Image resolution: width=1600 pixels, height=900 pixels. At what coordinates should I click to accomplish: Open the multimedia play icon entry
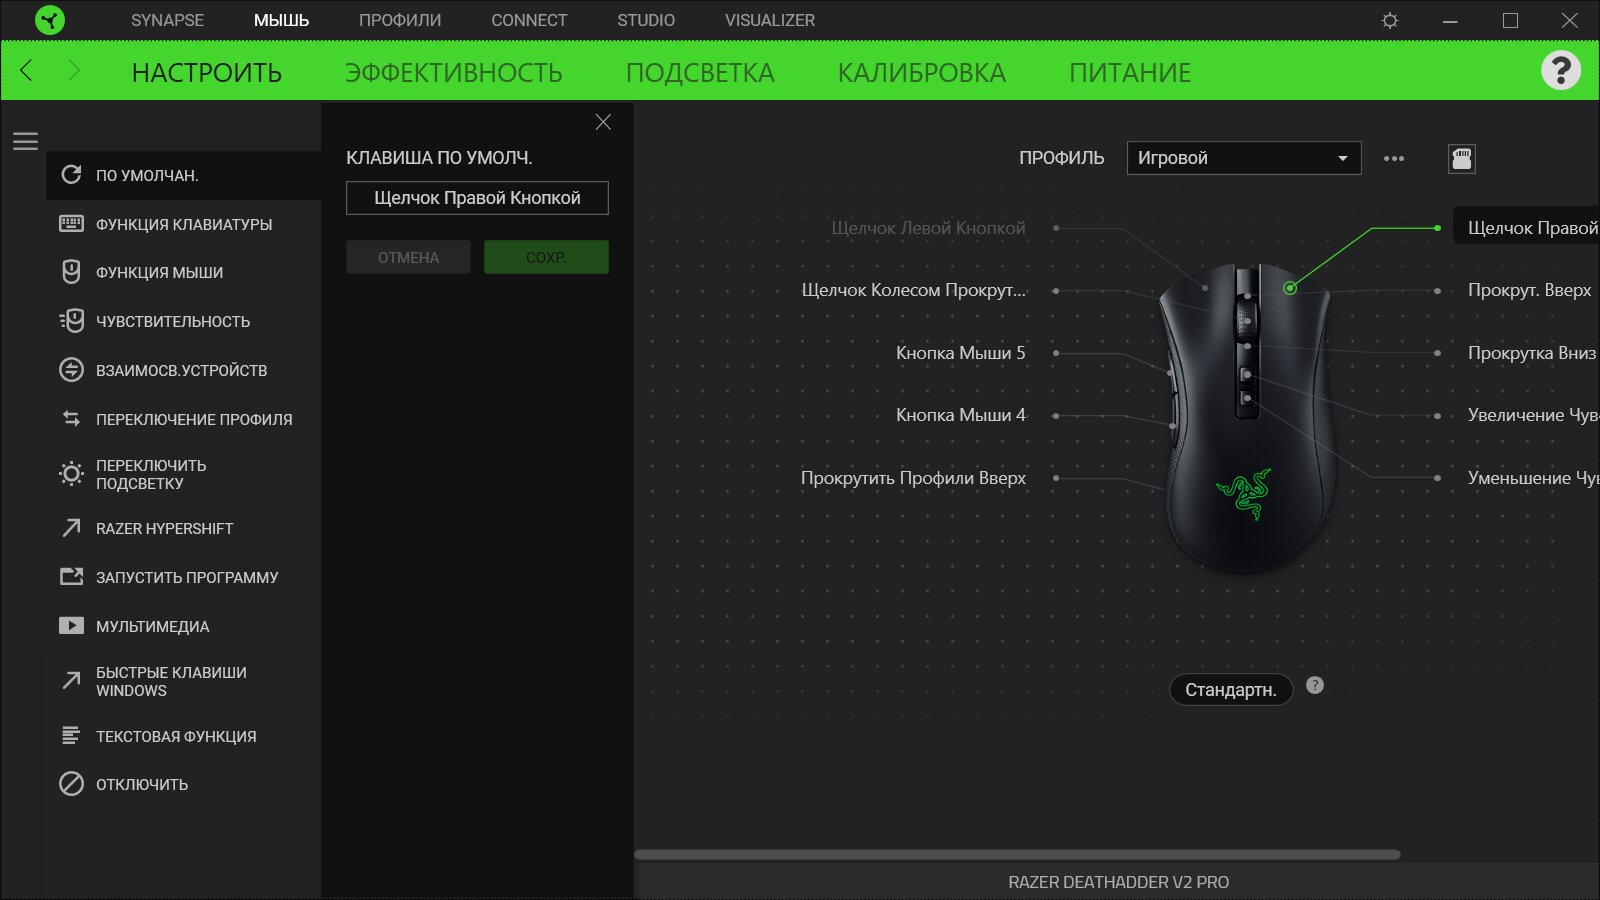(x=71, y=626)
